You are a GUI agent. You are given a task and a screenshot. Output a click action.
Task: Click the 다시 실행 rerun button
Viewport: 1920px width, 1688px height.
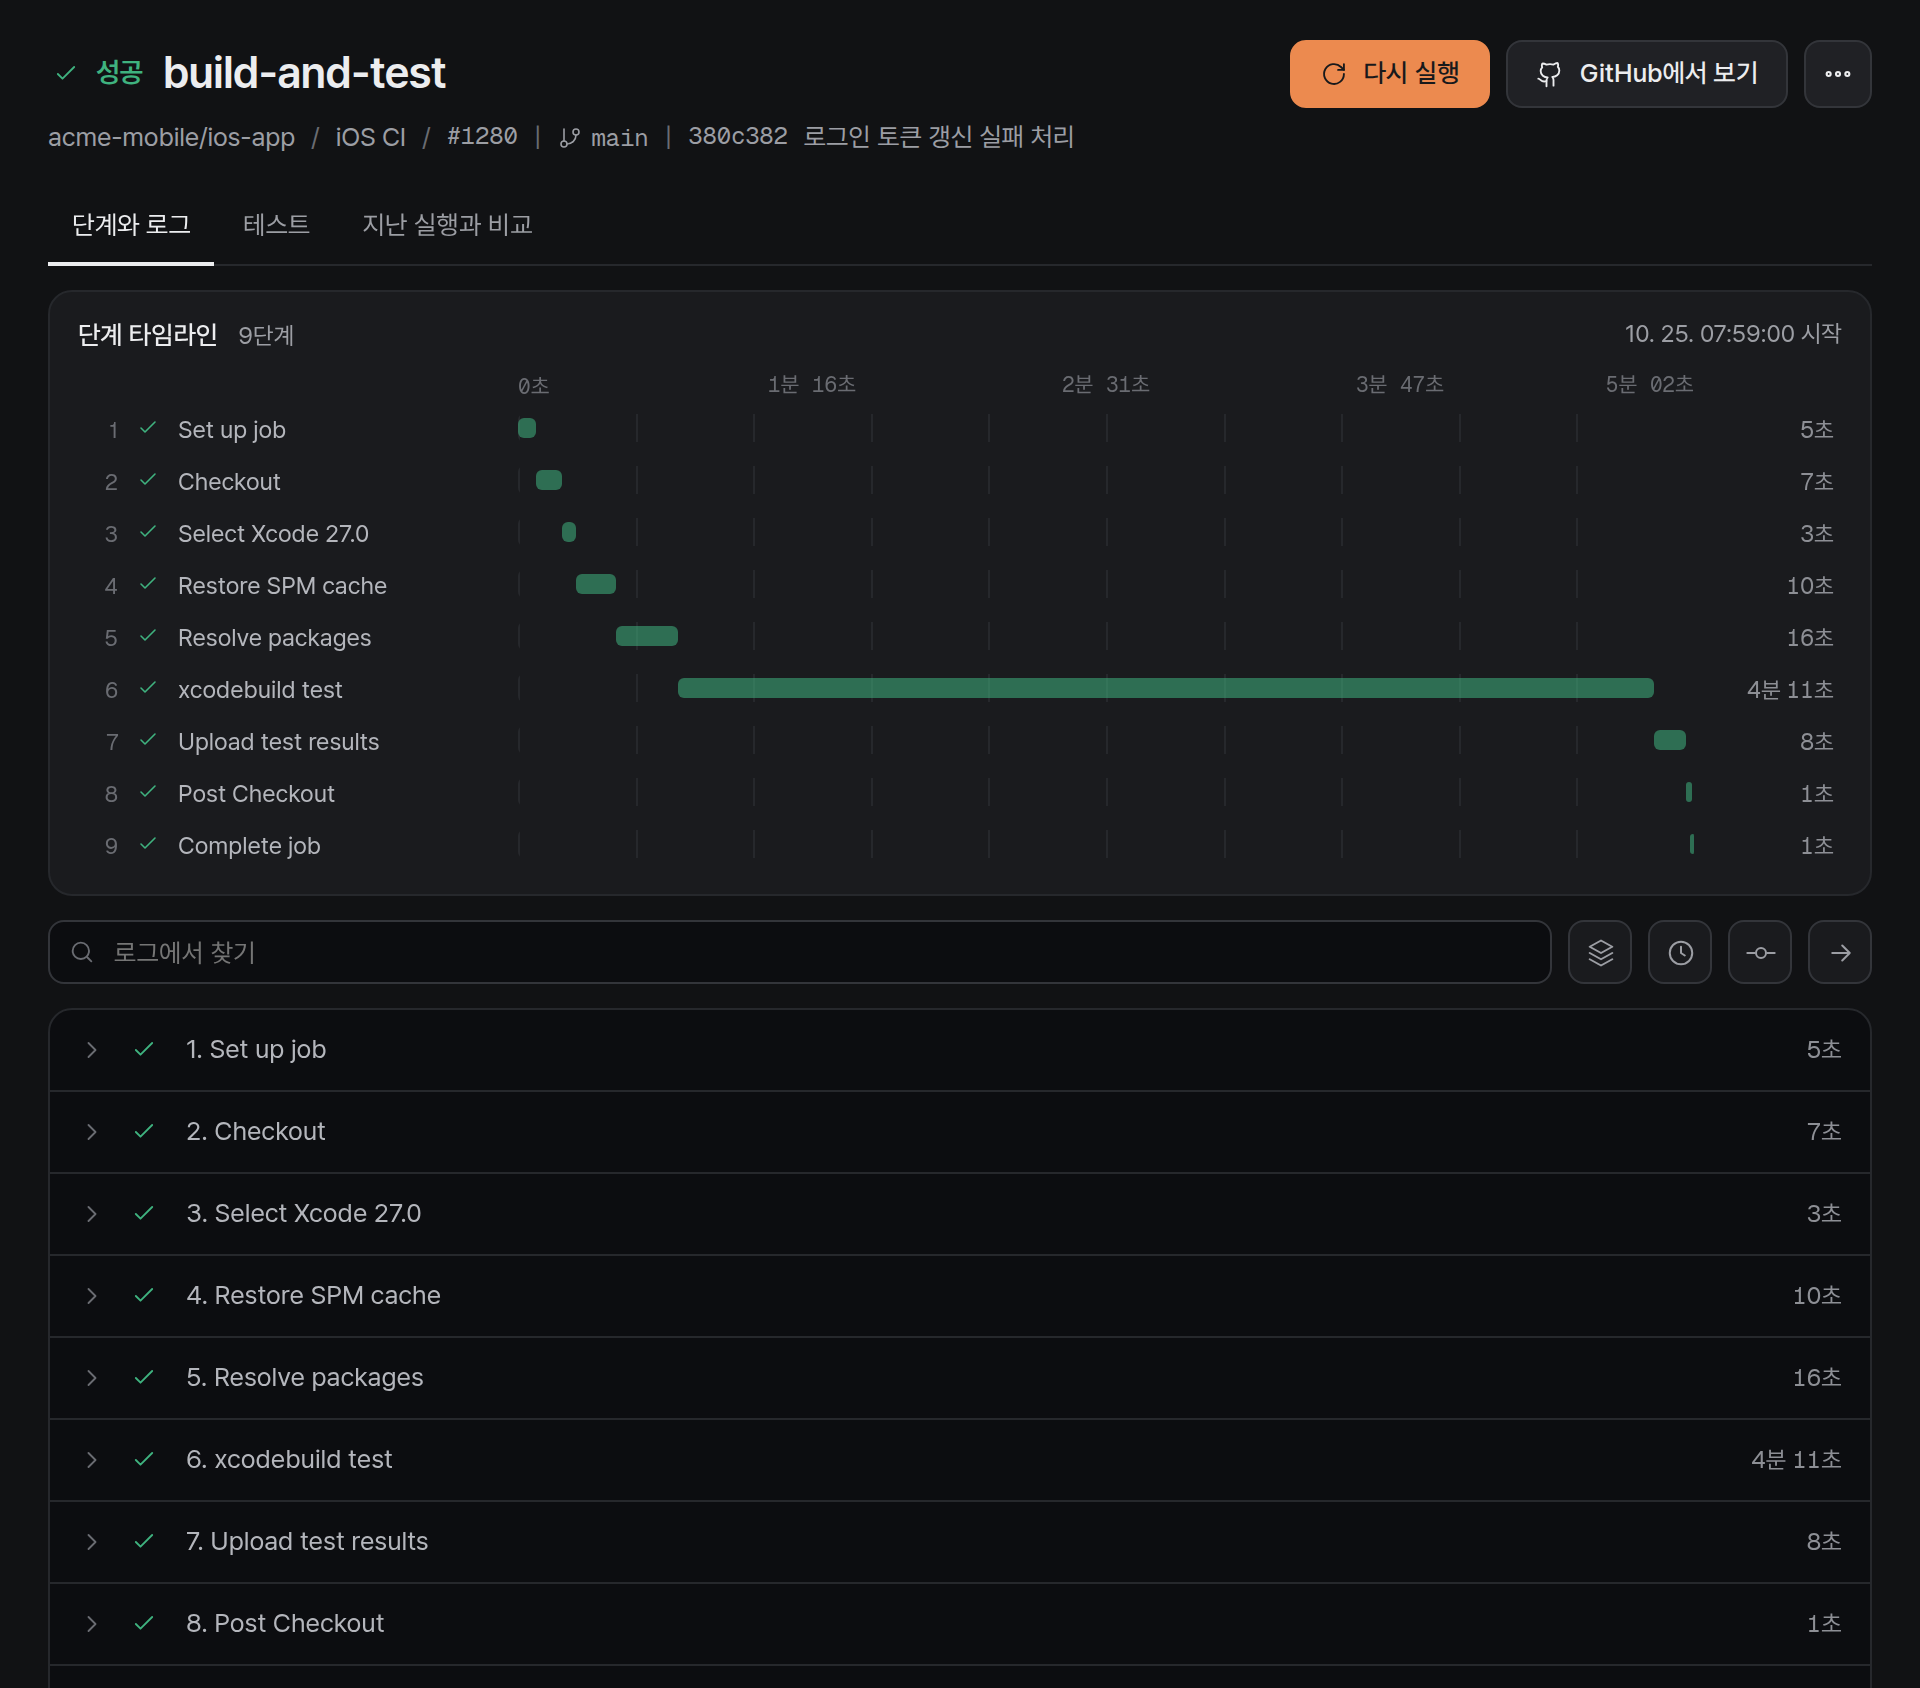tap(1389, 74)
